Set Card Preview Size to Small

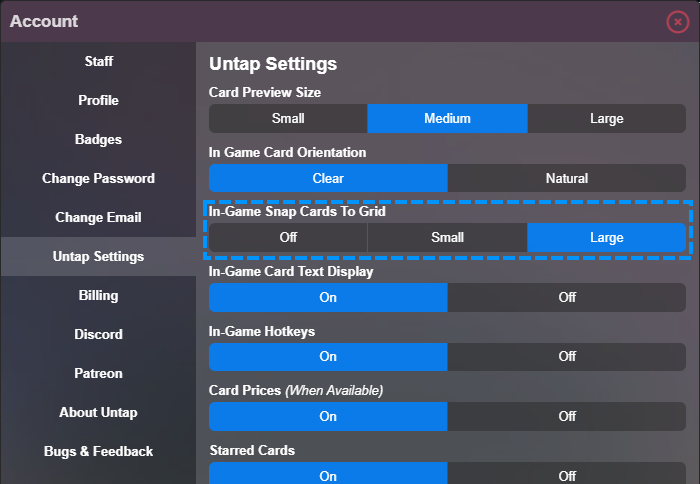coord(288,118)
